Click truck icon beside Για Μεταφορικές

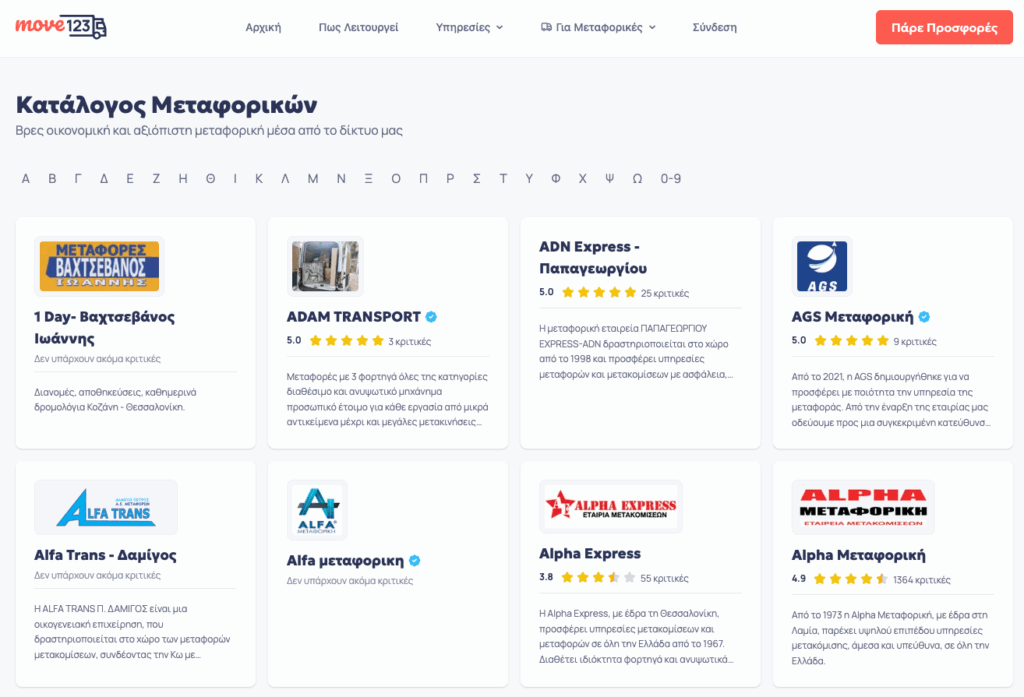[x=546, y=27]
